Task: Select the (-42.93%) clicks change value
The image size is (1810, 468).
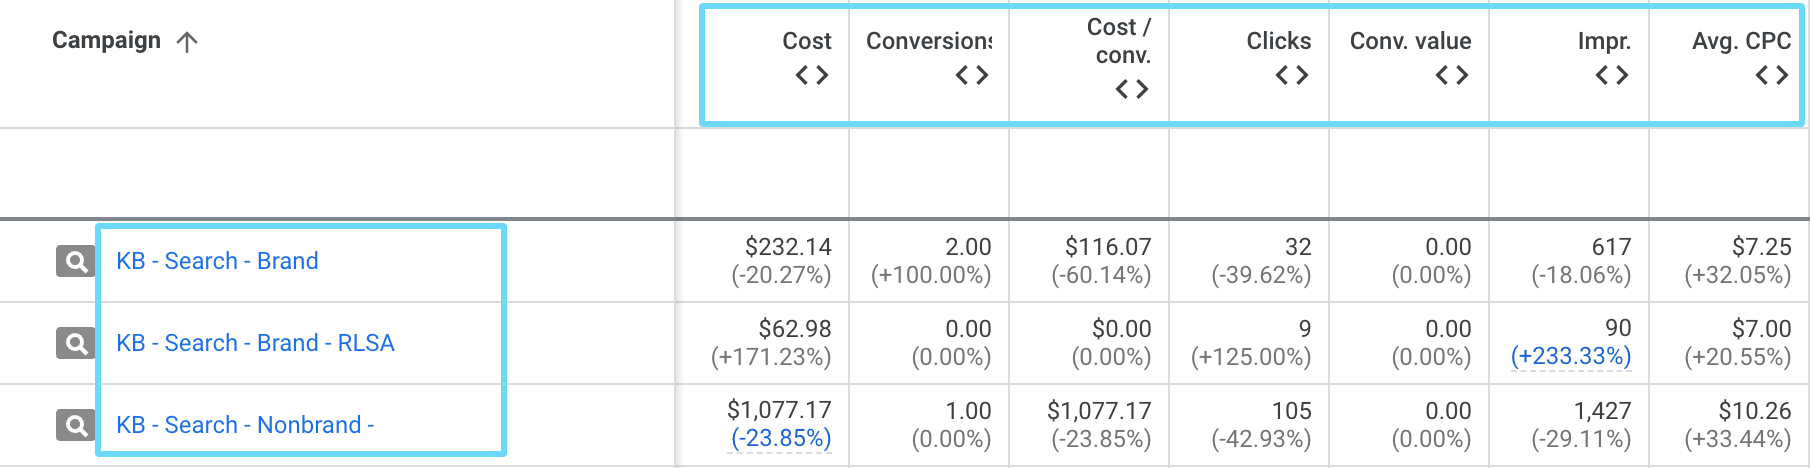Action: point(1261,439)
